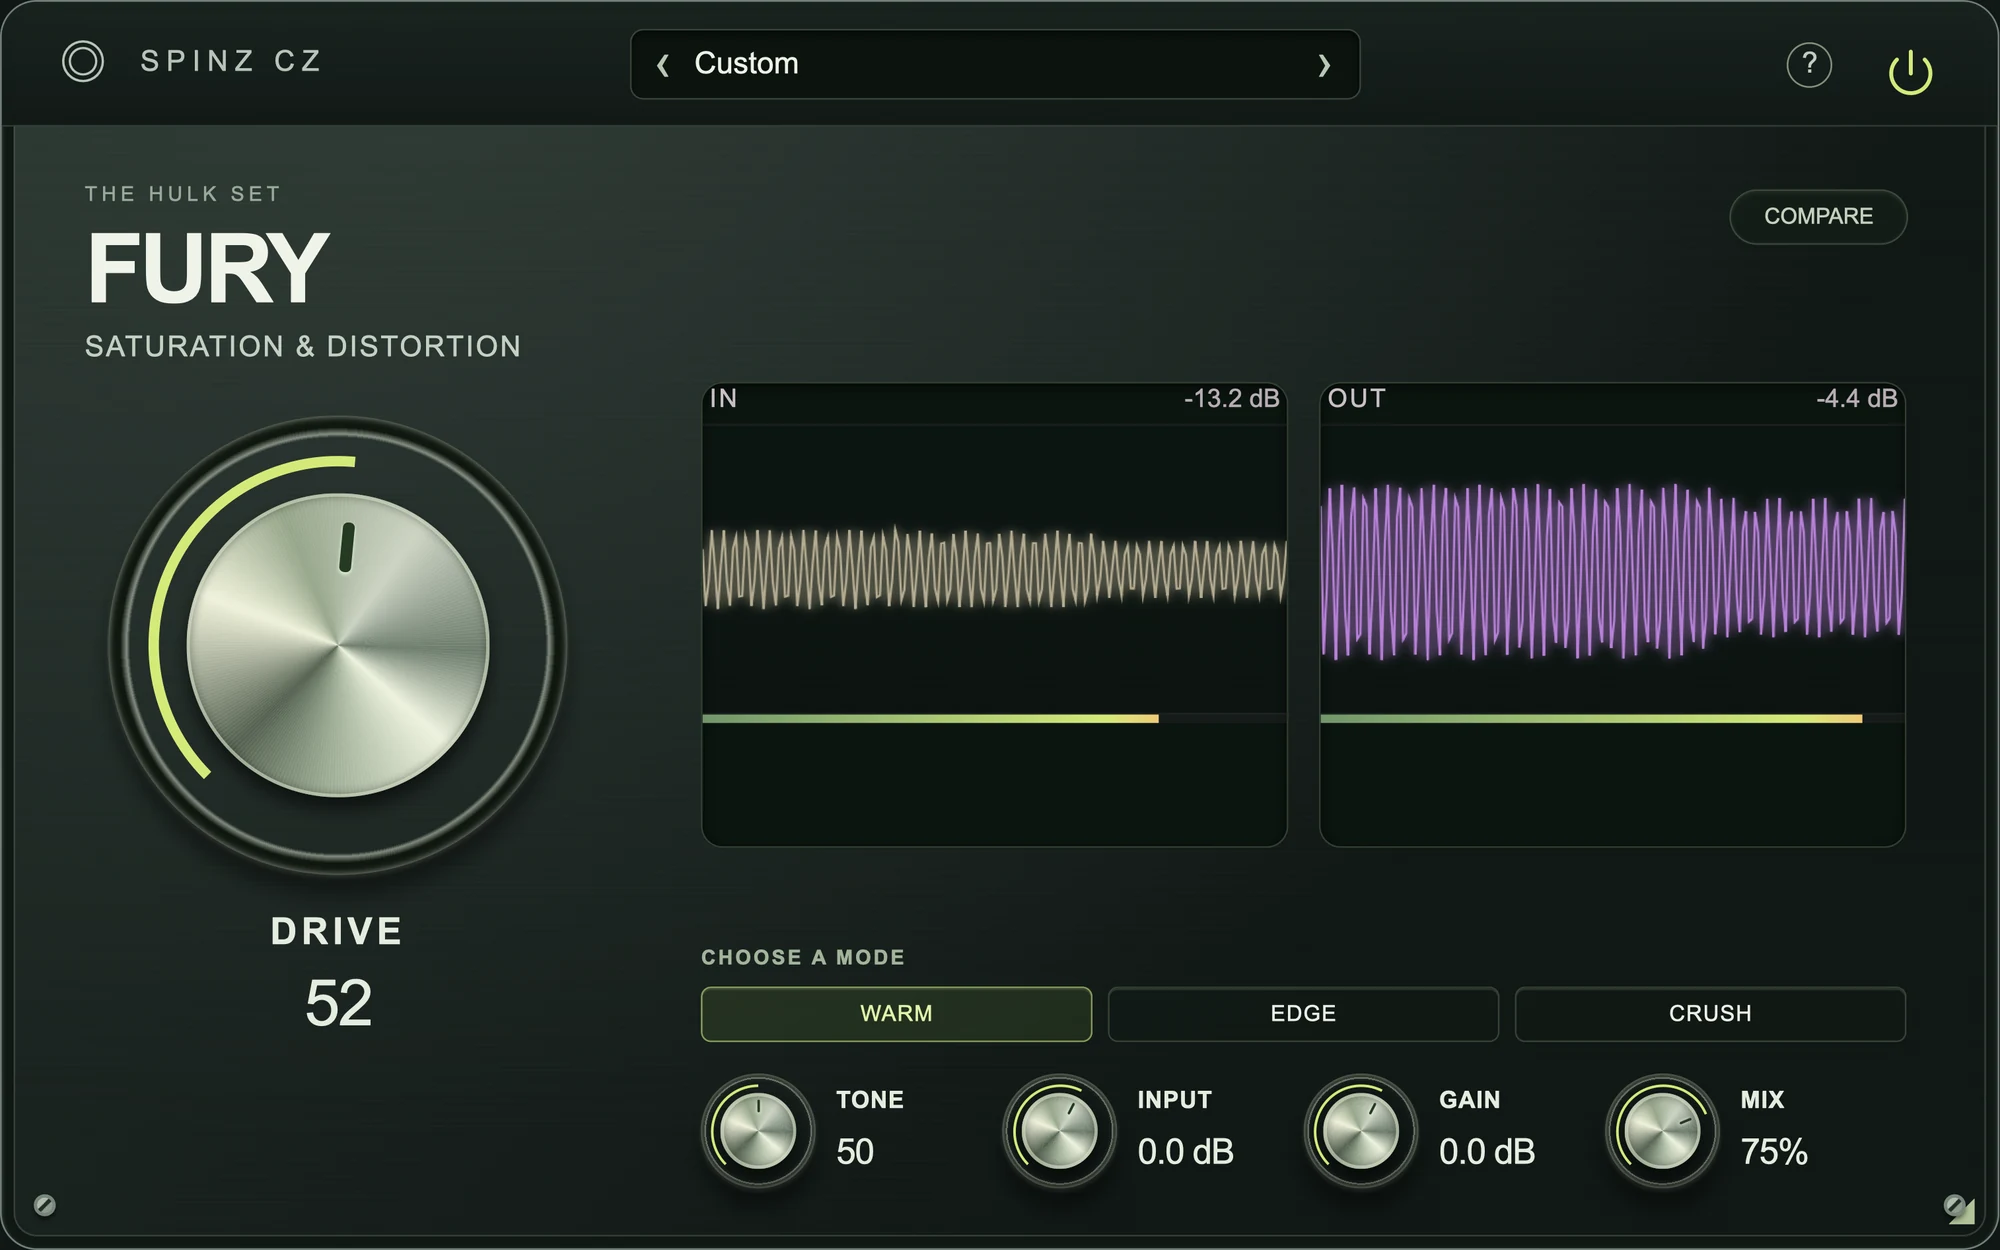Click the INPUT knob
Viewport: 2000px width, 1250px height.
point(1059,1131)
